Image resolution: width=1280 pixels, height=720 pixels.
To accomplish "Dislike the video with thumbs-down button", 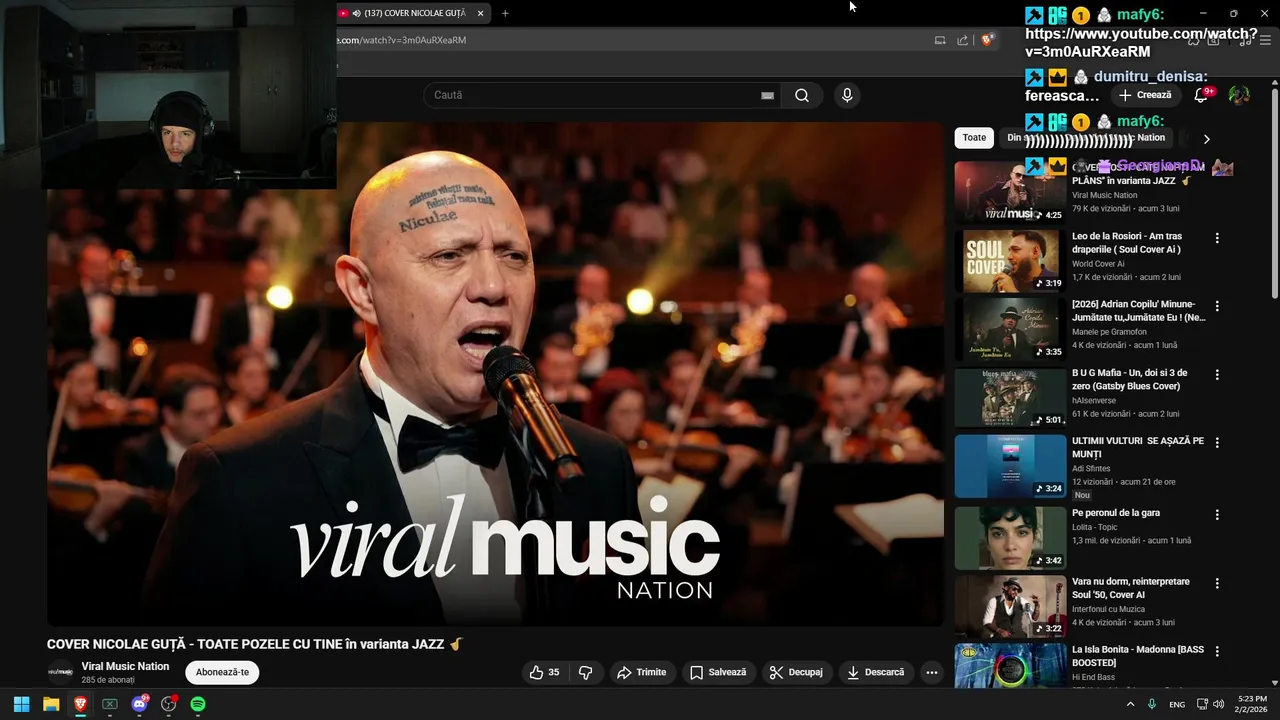I will pyautogui.click(x=586, y=672).
